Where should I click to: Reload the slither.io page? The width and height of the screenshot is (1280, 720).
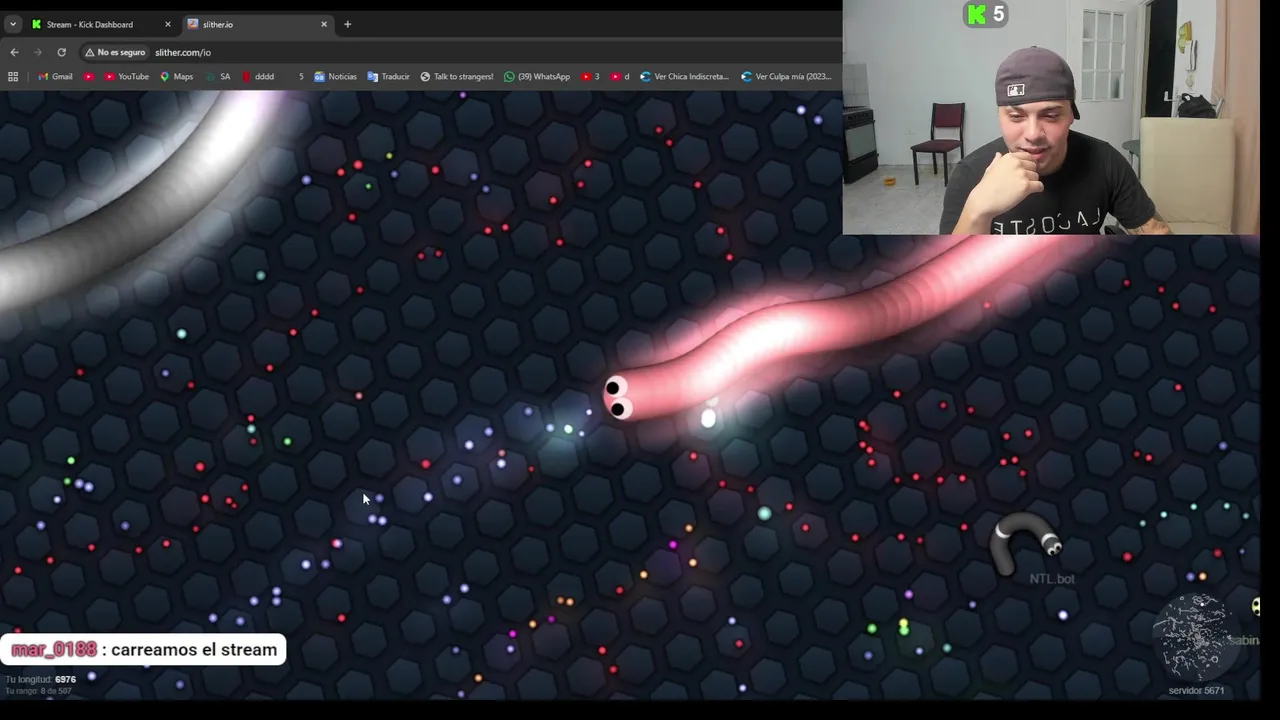pyautogui.click(x=62, y=52)
